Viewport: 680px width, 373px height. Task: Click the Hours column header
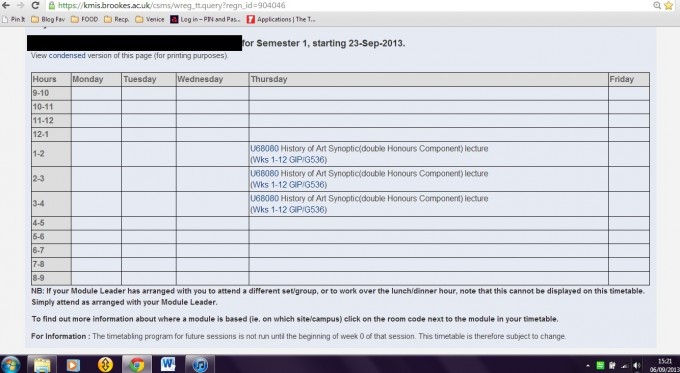tap(51, 79)
